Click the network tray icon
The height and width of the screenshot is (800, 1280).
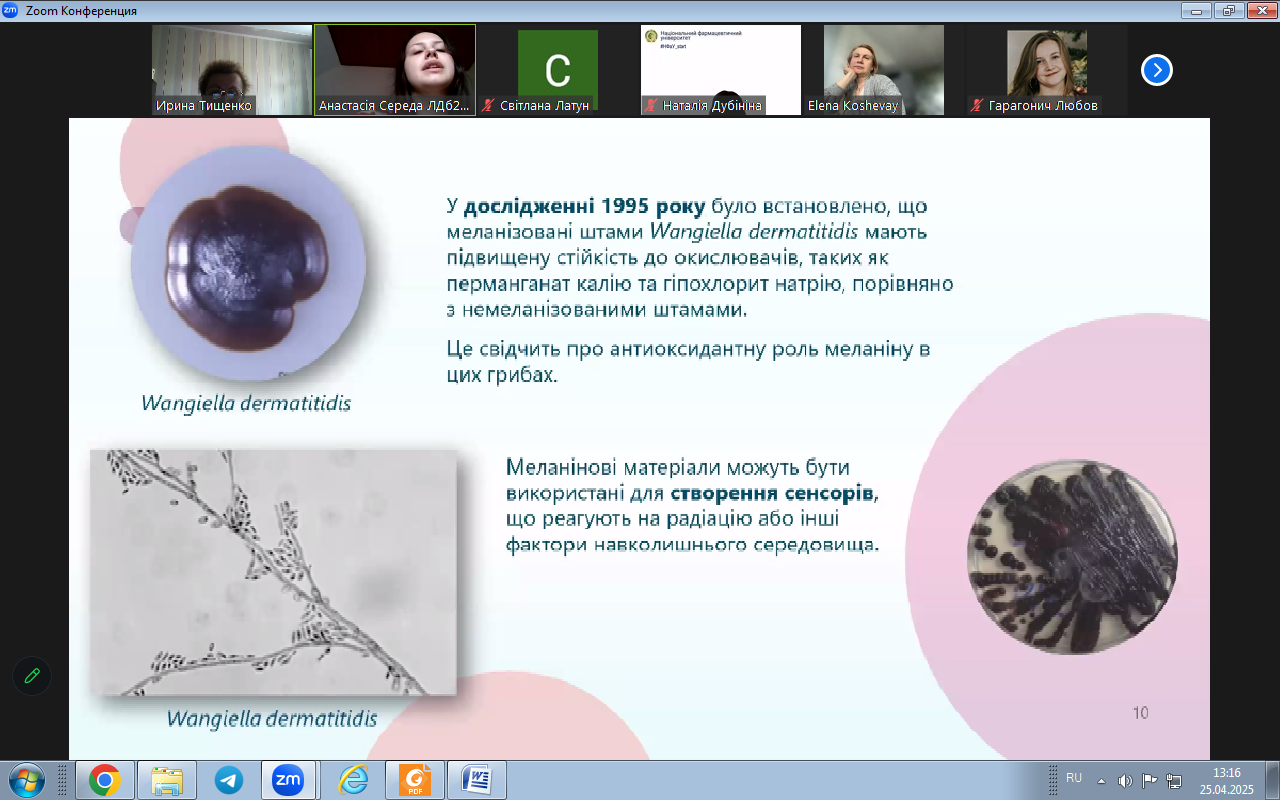click(x=1173, y=780)
